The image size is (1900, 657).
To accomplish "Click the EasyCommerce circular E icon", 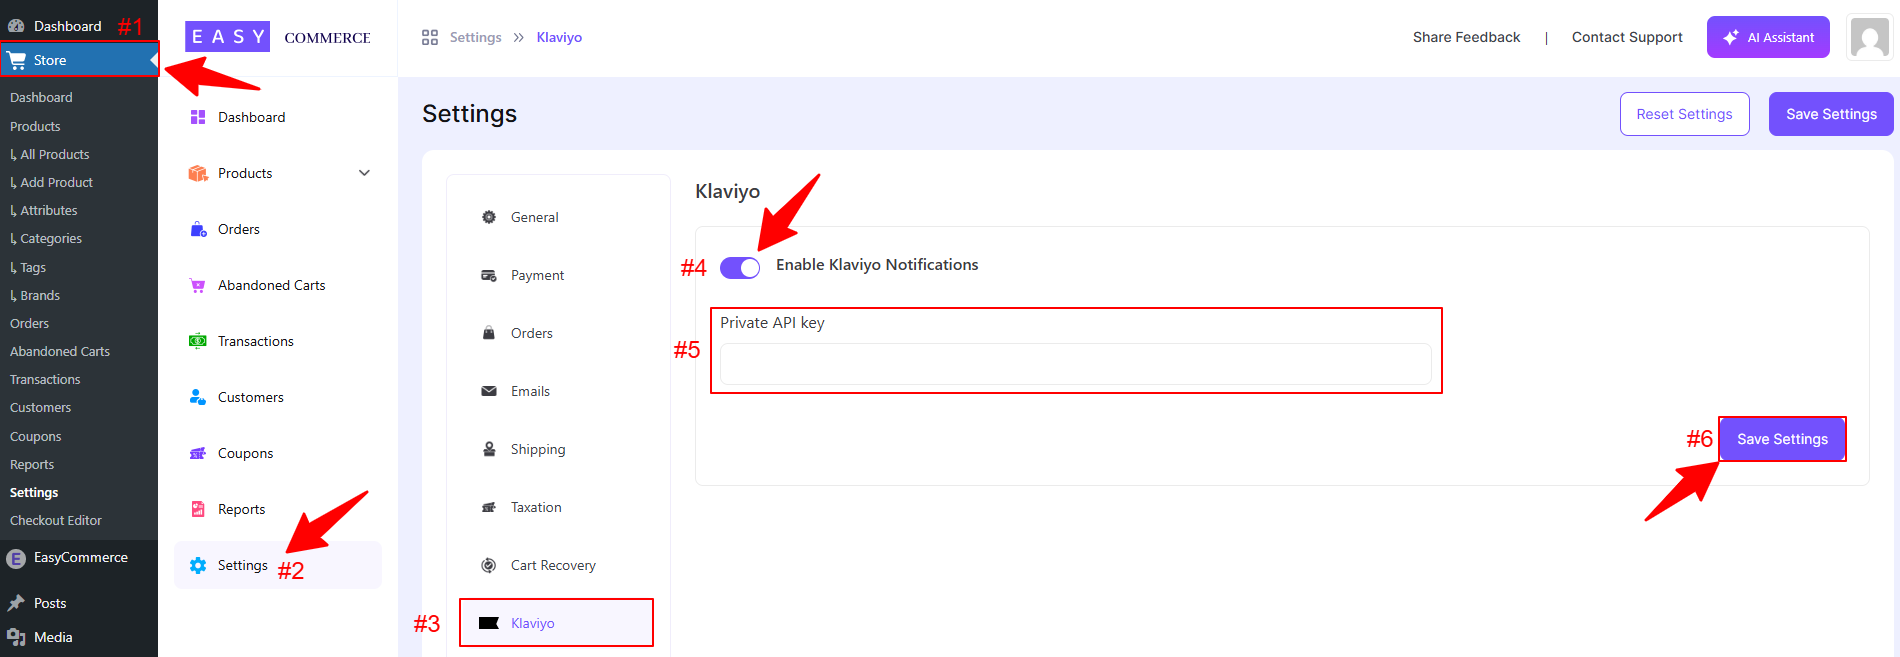I will click(16, 558).
